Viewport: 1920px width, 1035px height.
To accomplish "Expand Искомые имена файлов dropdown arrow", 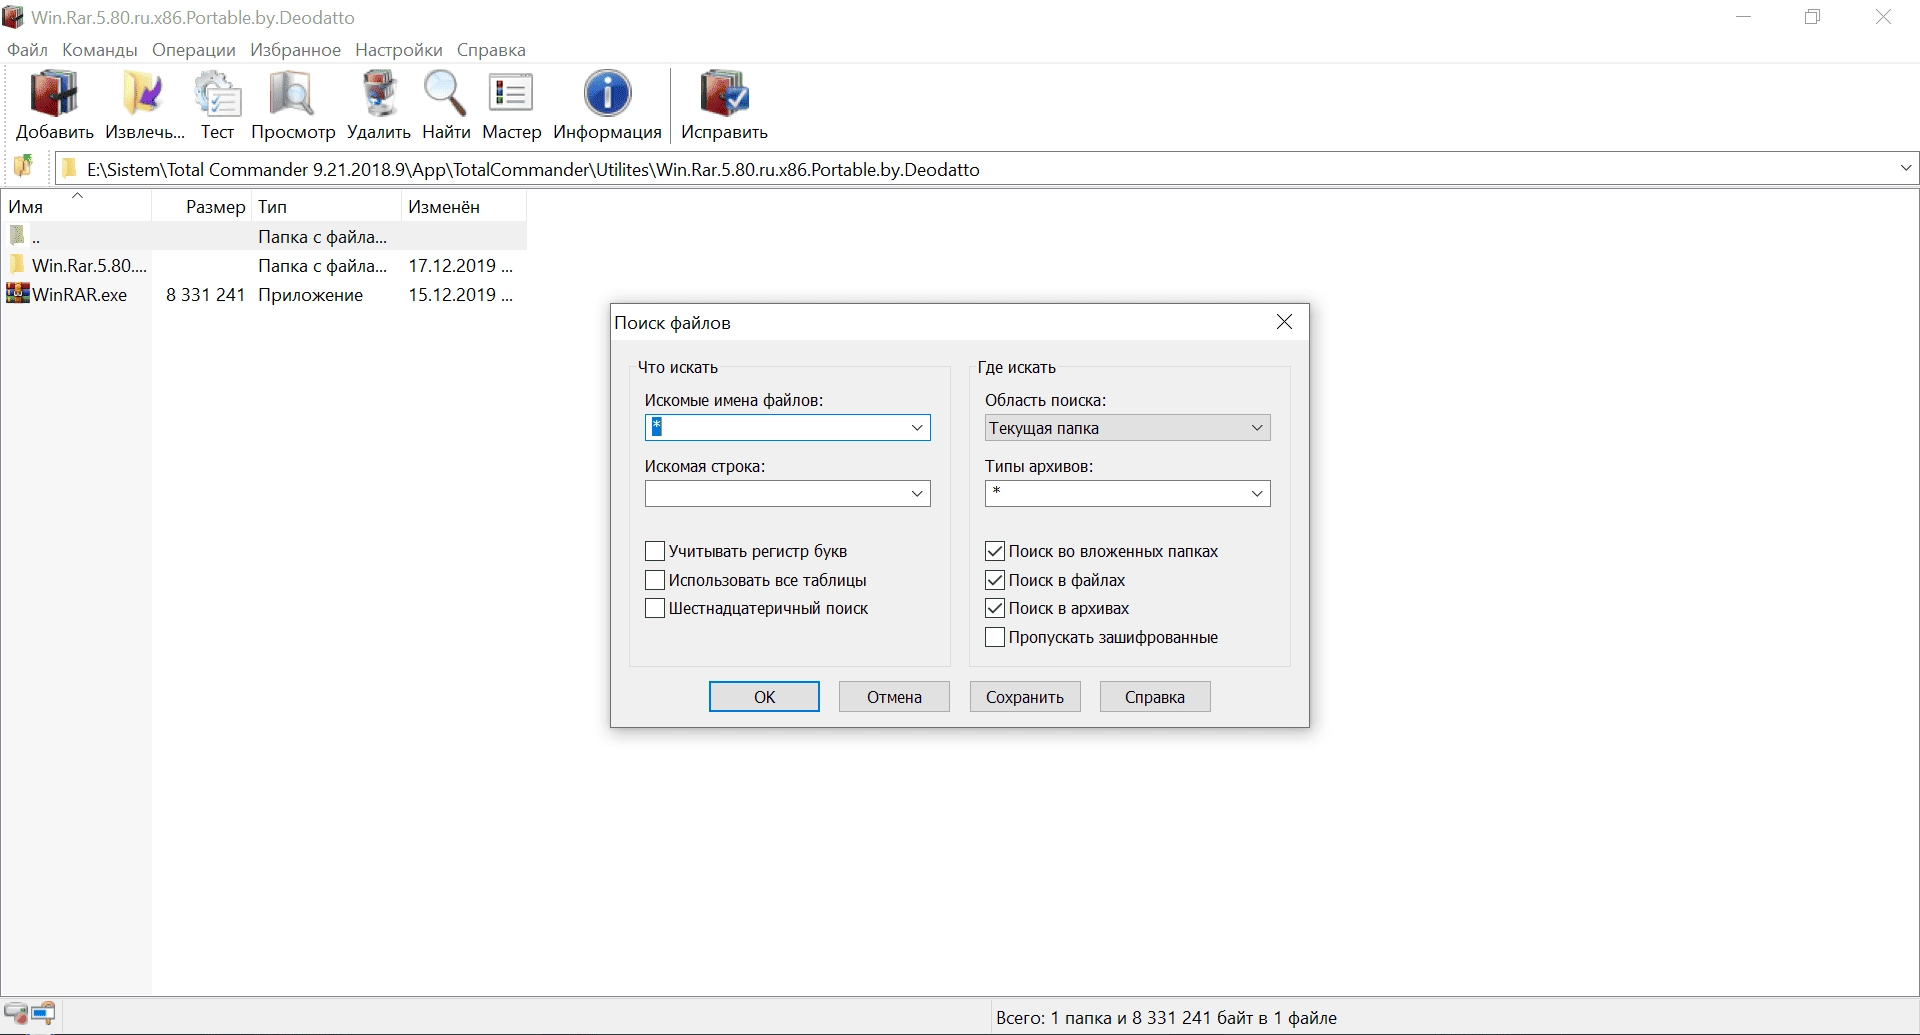I will [x=917, y=428].
